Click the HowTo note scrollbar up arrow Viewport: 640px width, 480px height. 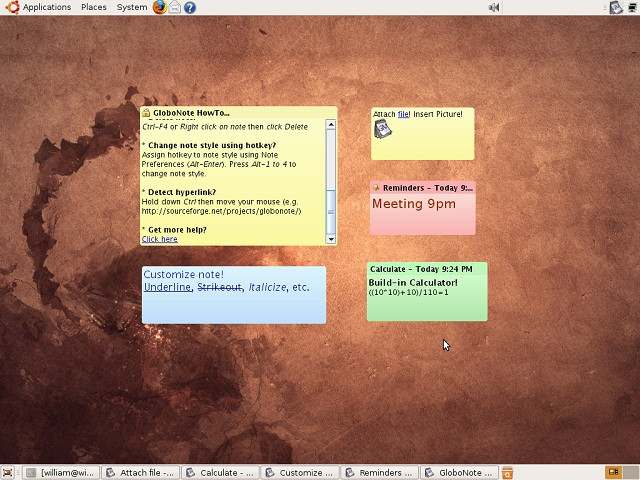tap(331, 124)
